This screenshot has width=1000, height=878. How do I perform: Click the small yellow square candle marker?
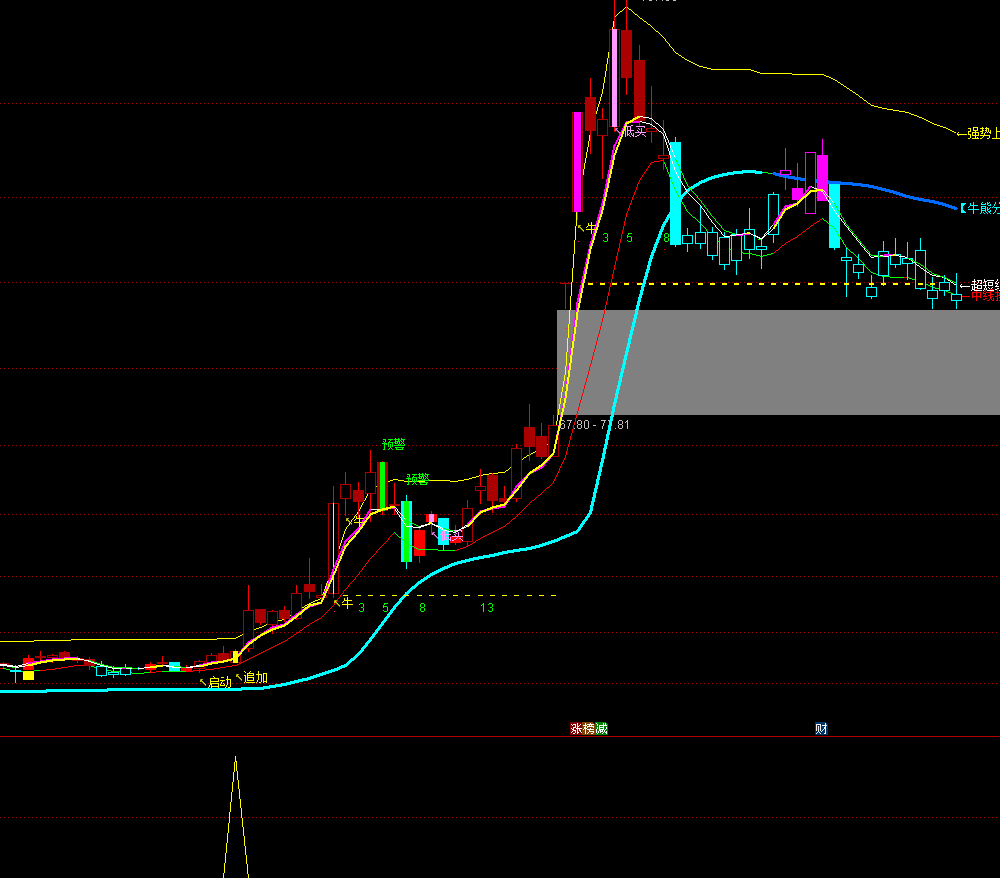pyautogui.click(x=28, y=675)
